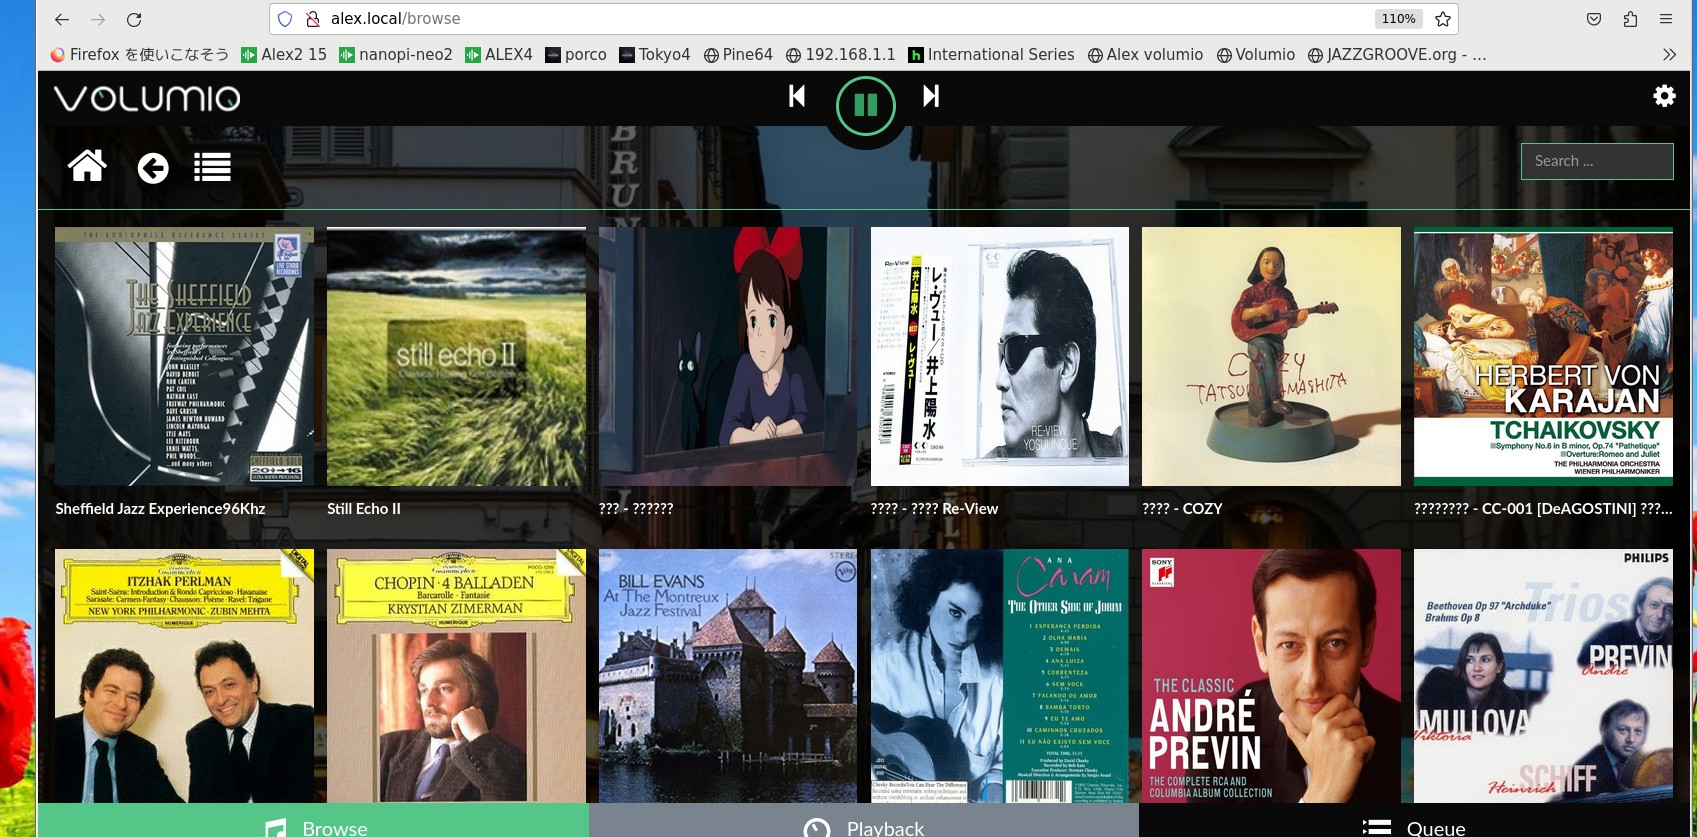Skip to previous track in Volumio

pos(797,96)
